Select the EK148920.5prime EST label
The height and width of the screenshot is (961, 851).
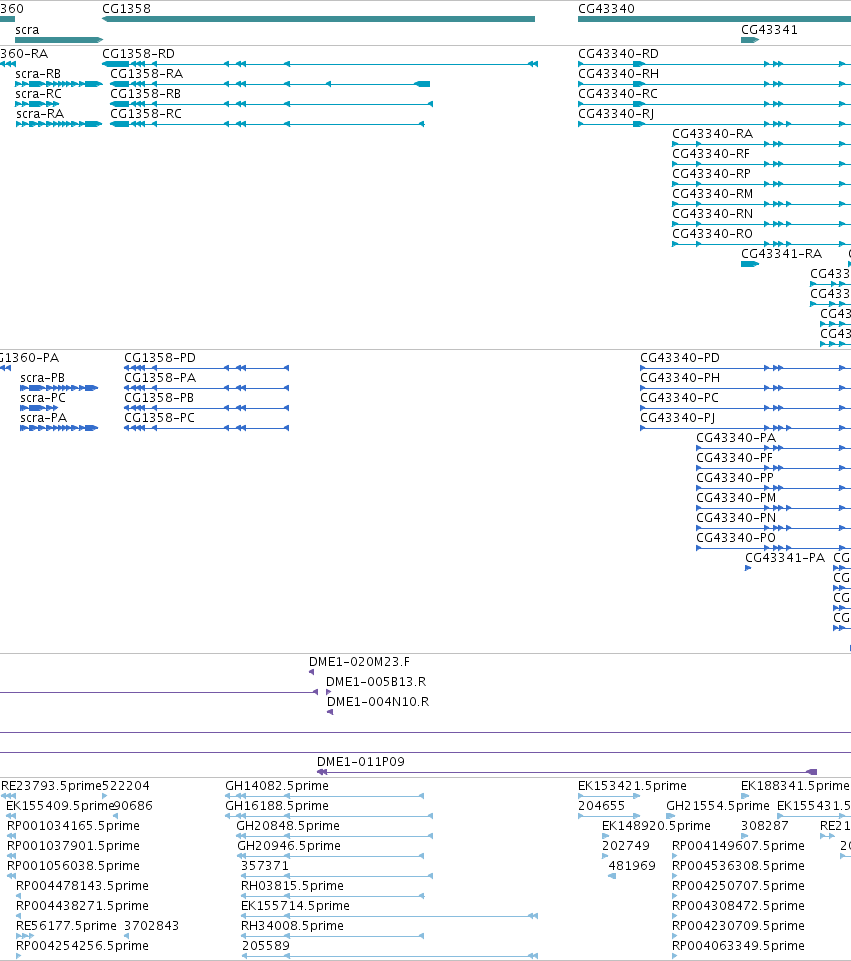point(656,826)
